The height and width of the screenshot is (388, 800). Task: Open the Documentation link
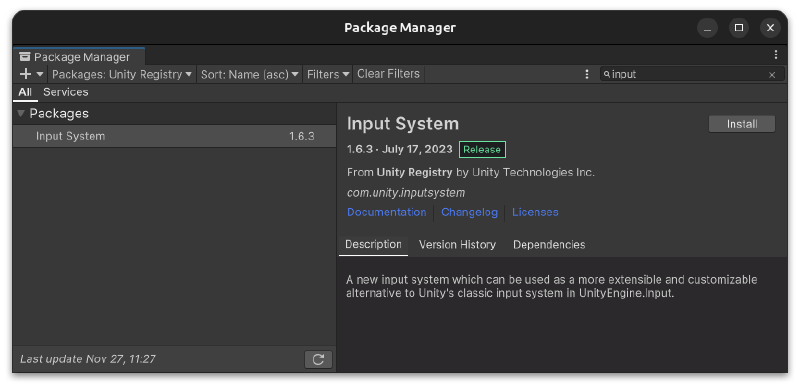click(x=386, y=212)
